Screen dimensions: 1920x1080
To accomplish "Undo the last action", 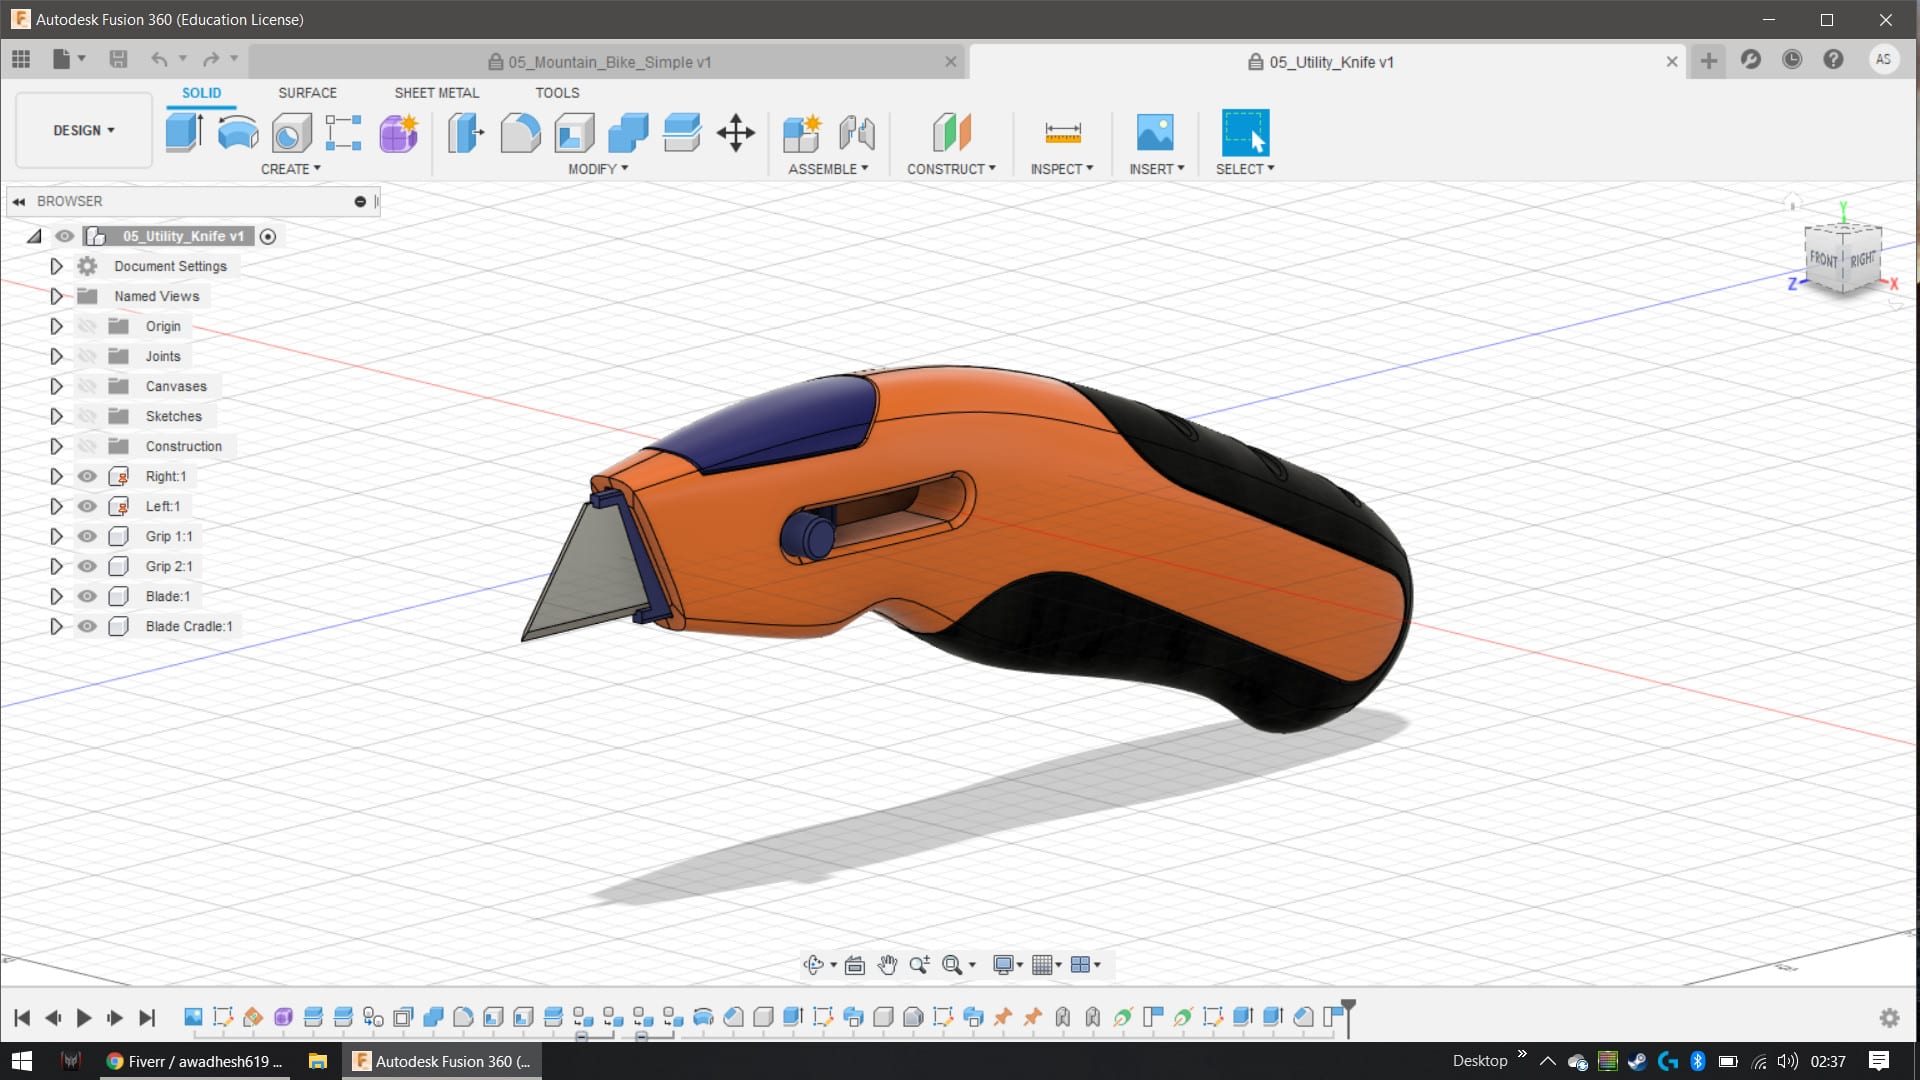I will click(159, 60).
